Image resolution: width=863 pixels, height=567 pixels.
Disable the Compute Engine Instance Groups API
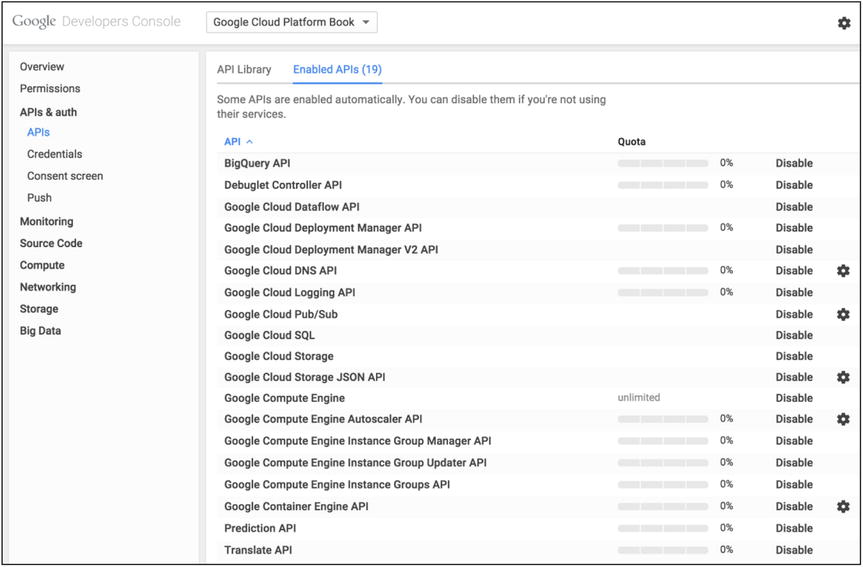(794, 484)
